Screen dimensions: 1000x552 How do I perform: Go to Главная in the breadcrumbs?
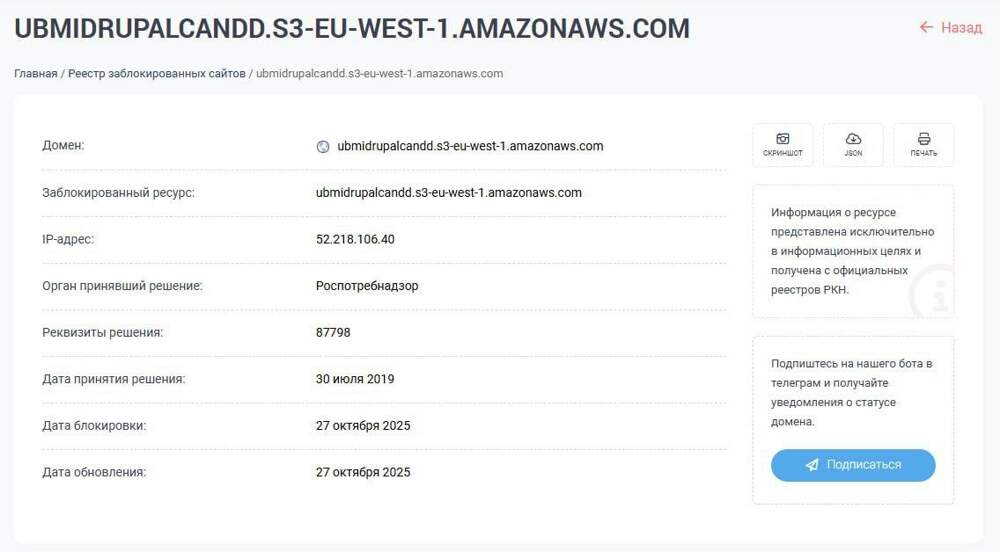[35, 74]
